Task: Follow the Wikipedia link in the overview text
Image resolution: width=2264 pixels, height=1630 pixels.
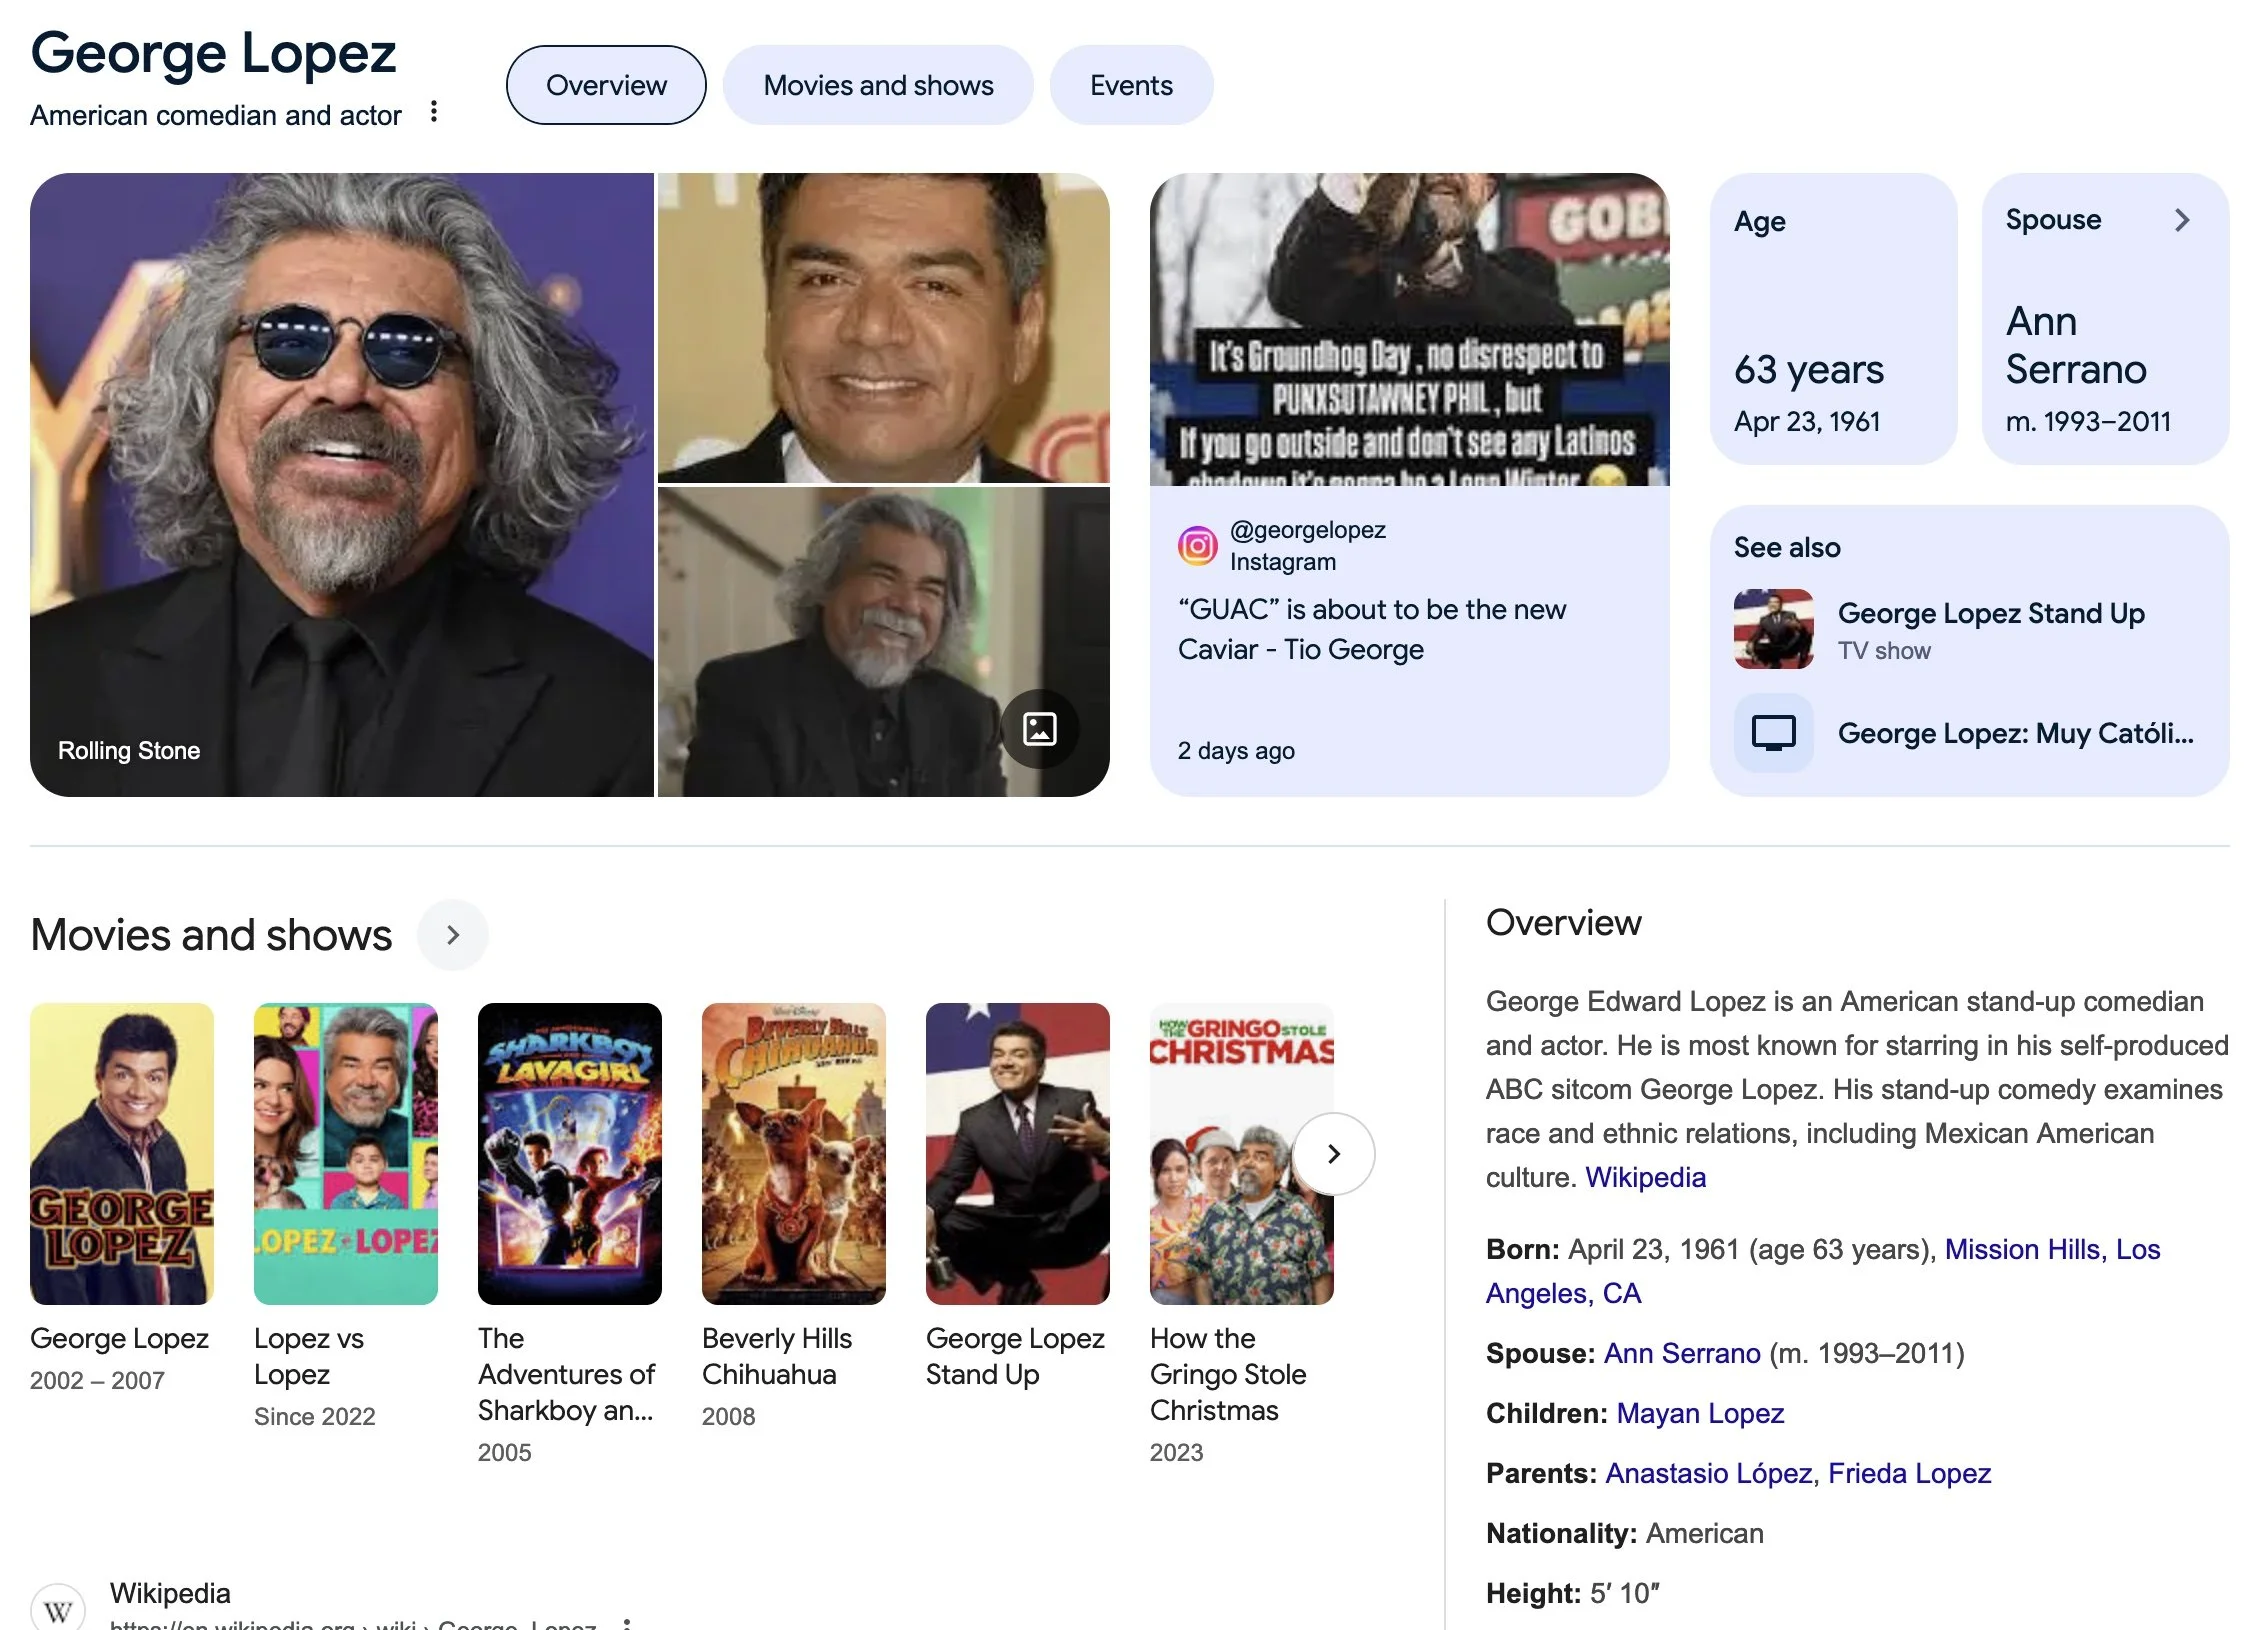Action: [x=1645, y=1177]
